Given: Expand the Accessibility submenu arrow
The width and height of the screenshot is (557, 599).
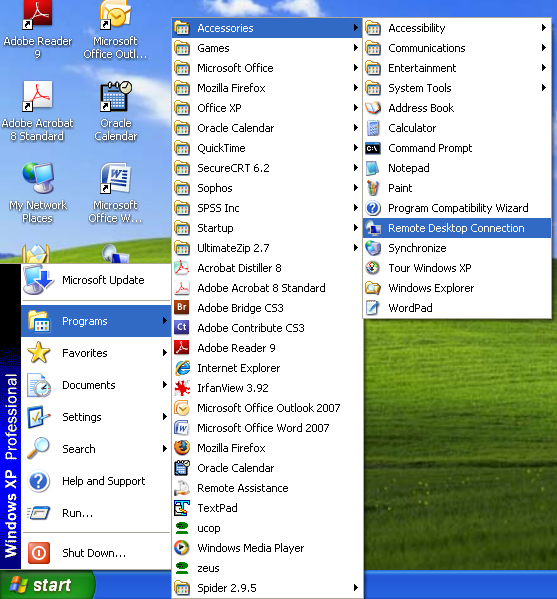Looking at the screenshot, I should 543,28.
